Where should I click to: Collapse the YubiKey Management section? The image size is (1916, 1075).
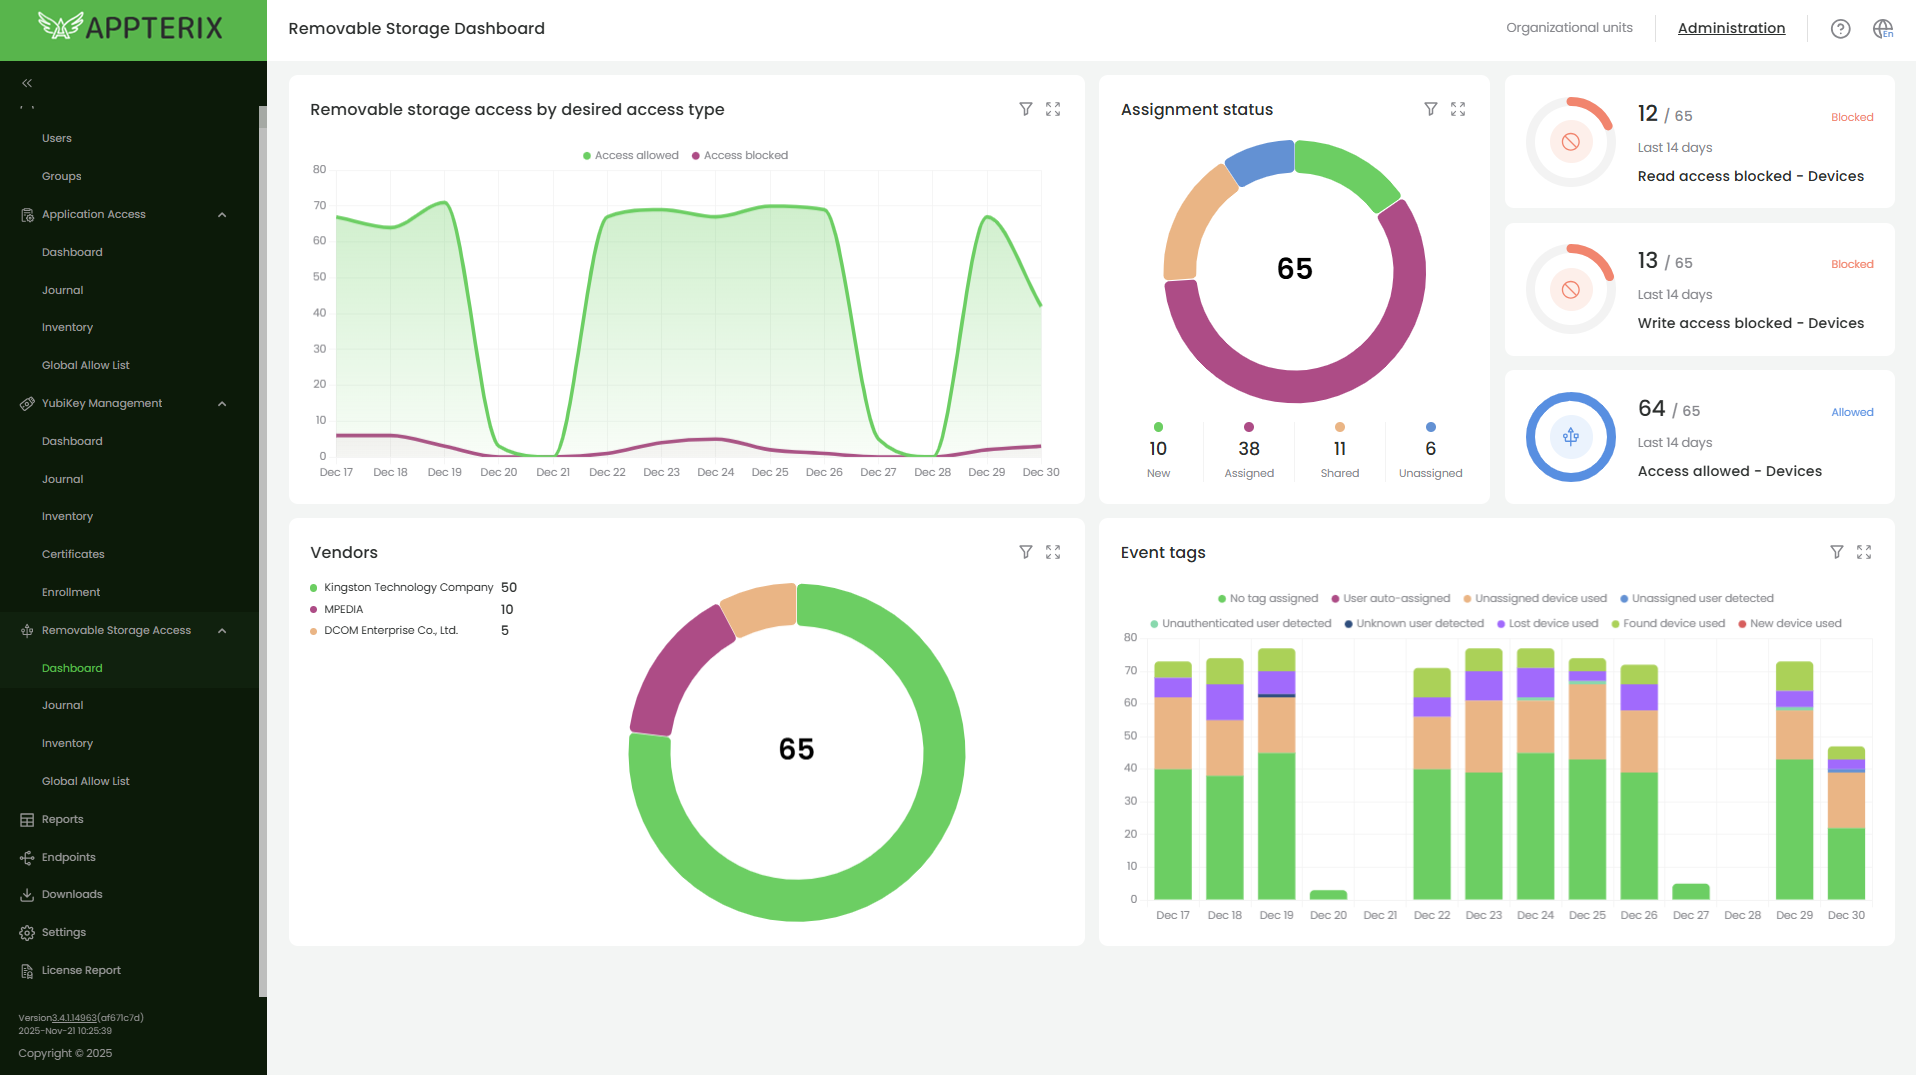click(222, 404)
